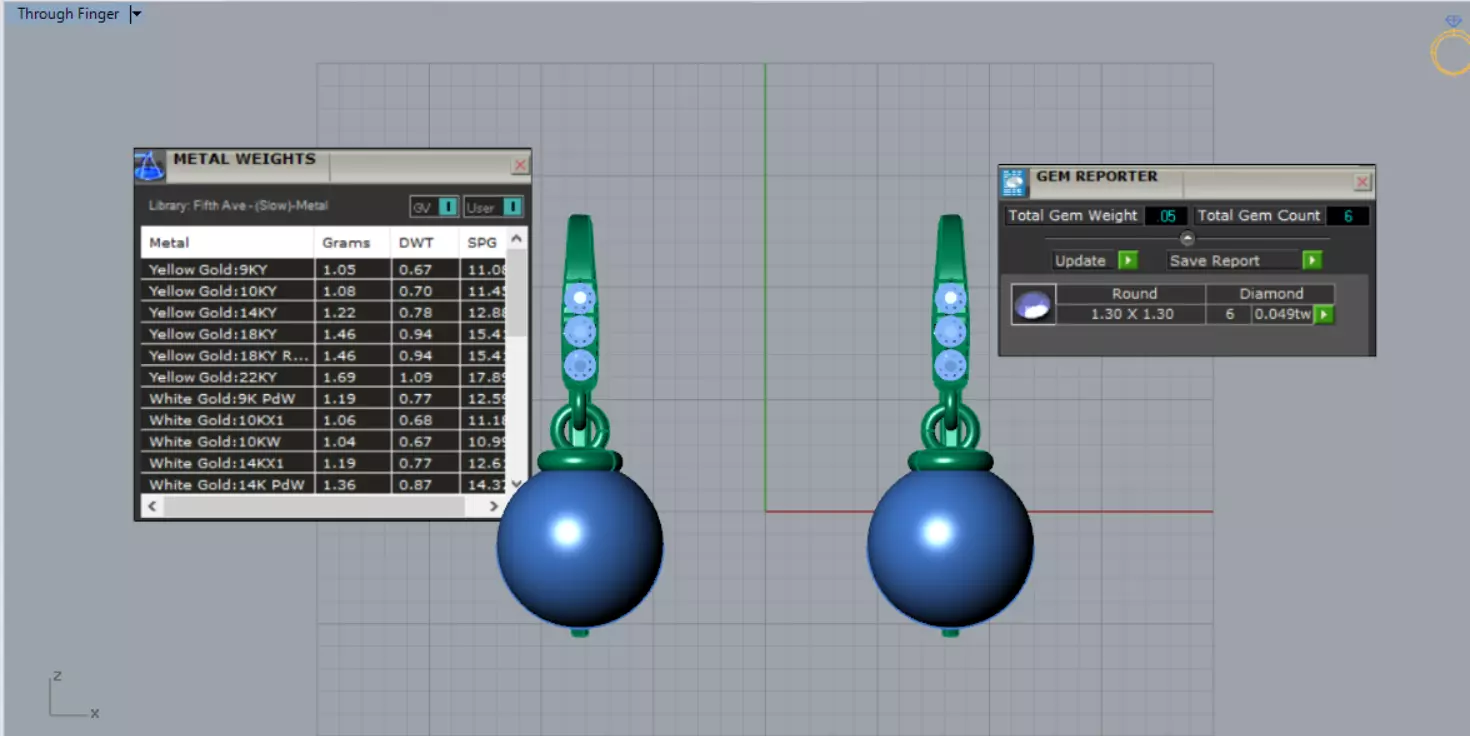Click the Save Report button label

coord(1215,260)
